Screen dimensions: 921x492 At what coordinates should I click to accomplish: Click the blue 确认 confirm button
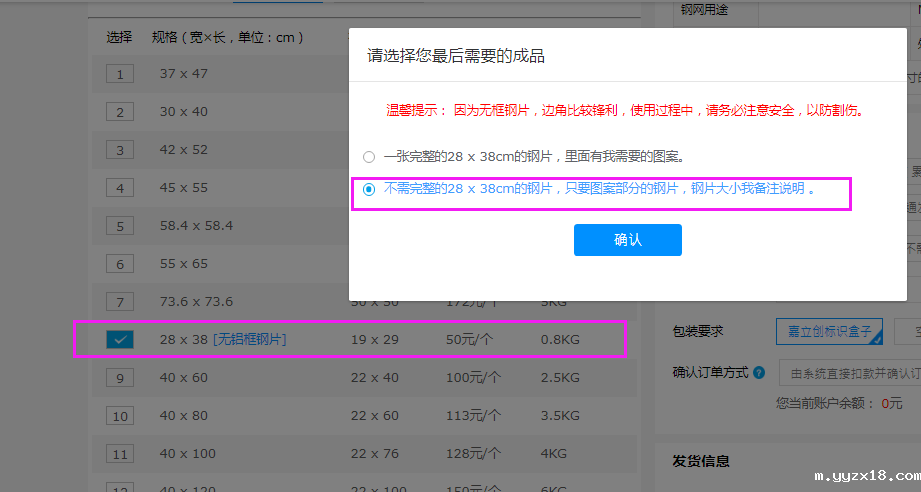[x=627, y=240]
